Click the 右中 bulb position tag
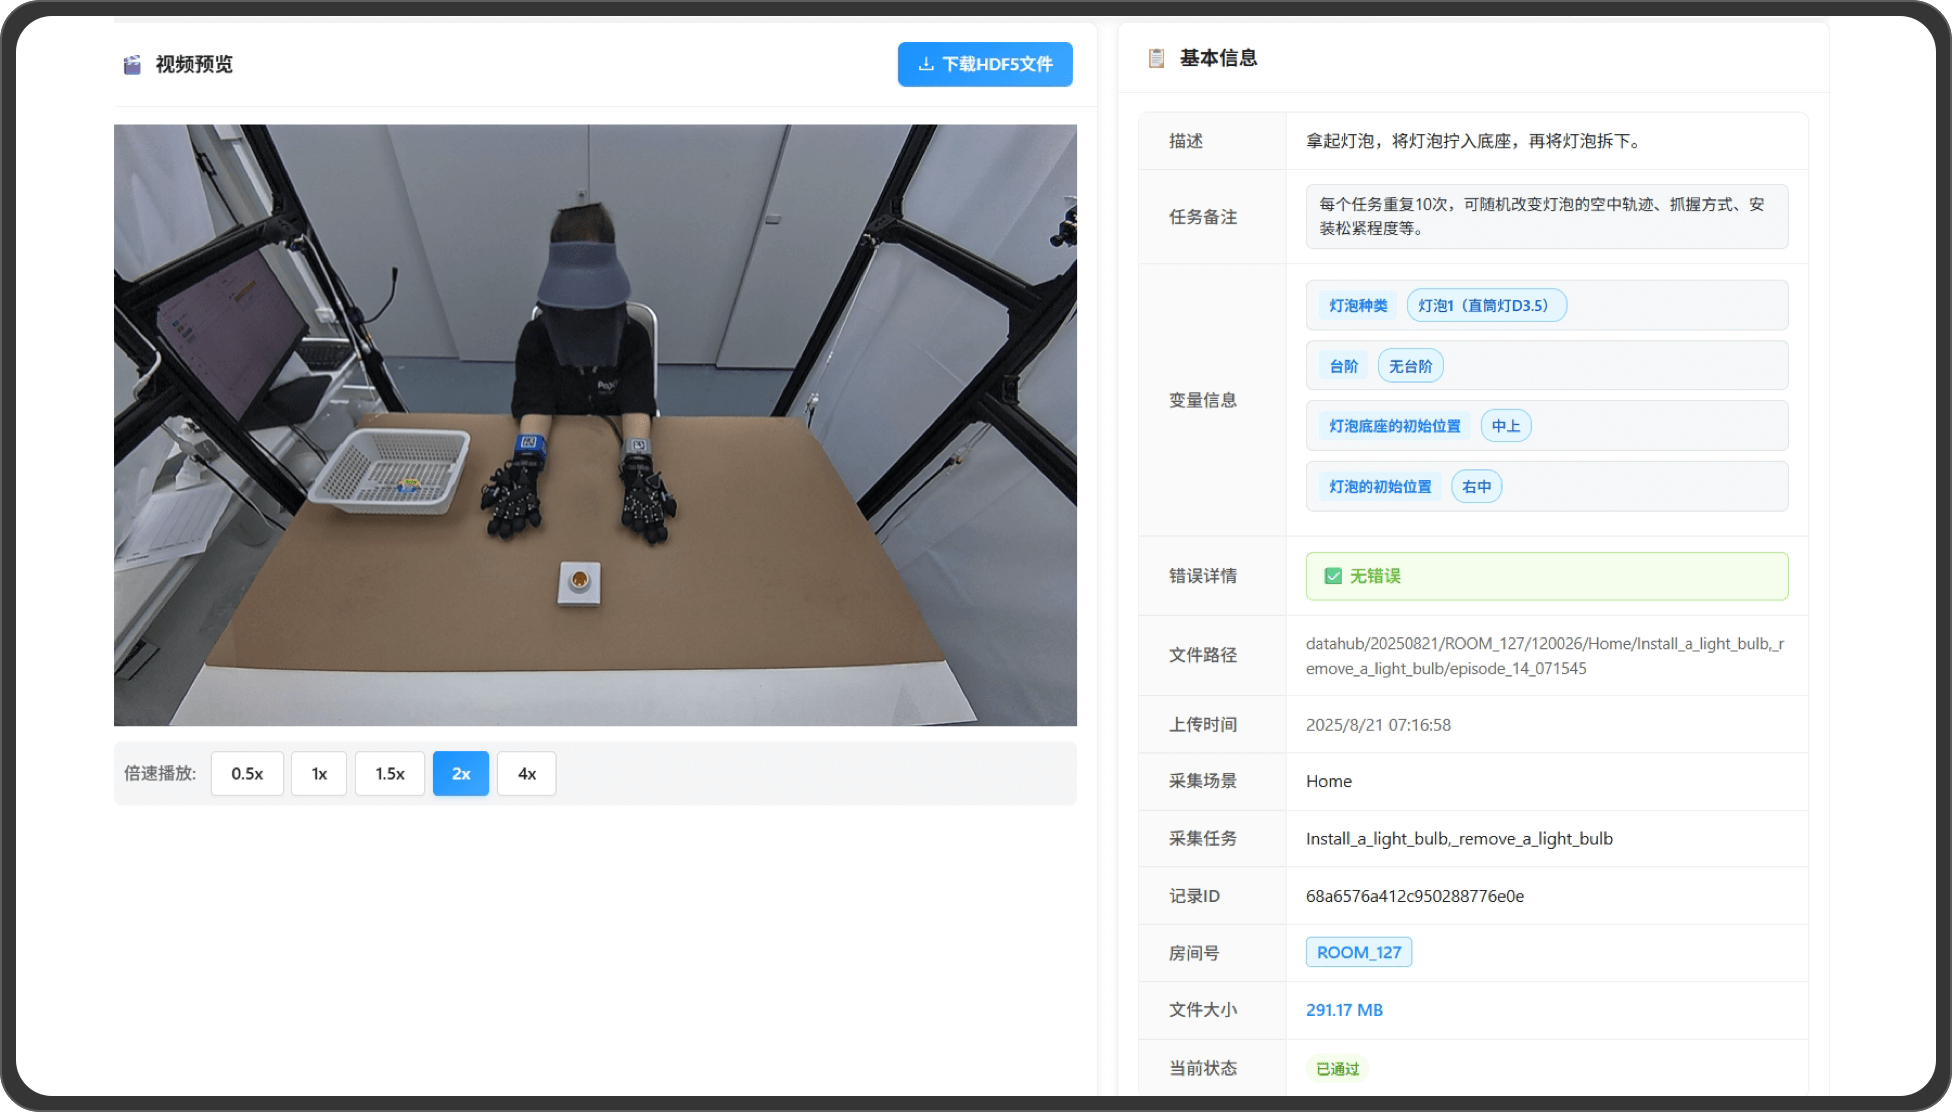The width and height of the screenshot is (1952, 1112). (1476, 487)
